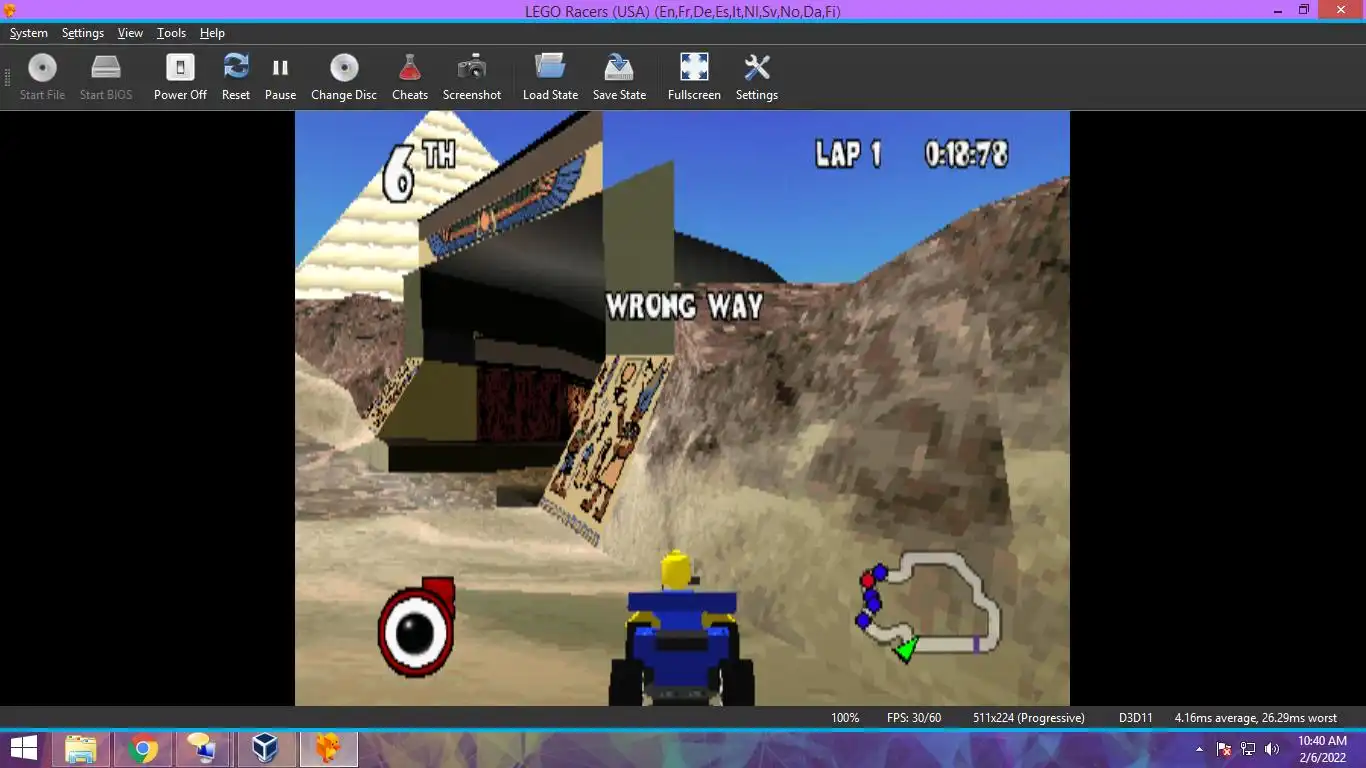Viewport: 1366px width, 768px height.
Task: Launch Google Chrome from taskbar
Action: tap(143, 748)
